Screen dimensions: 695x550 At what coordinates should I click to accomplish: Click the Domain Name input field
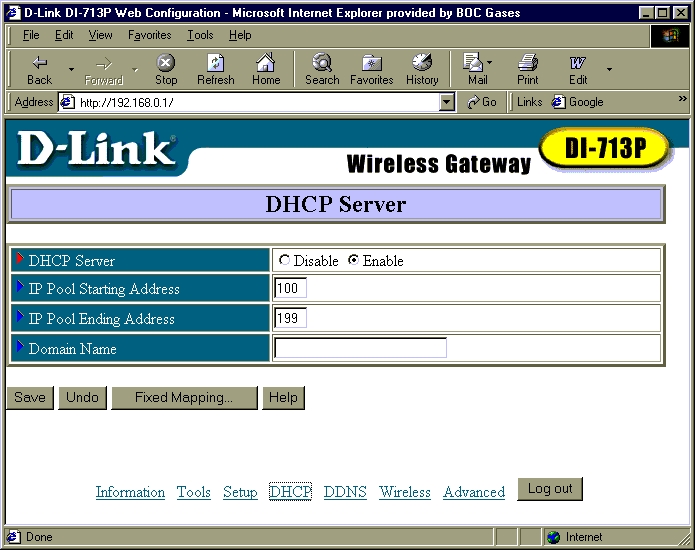tap(360, 349)
